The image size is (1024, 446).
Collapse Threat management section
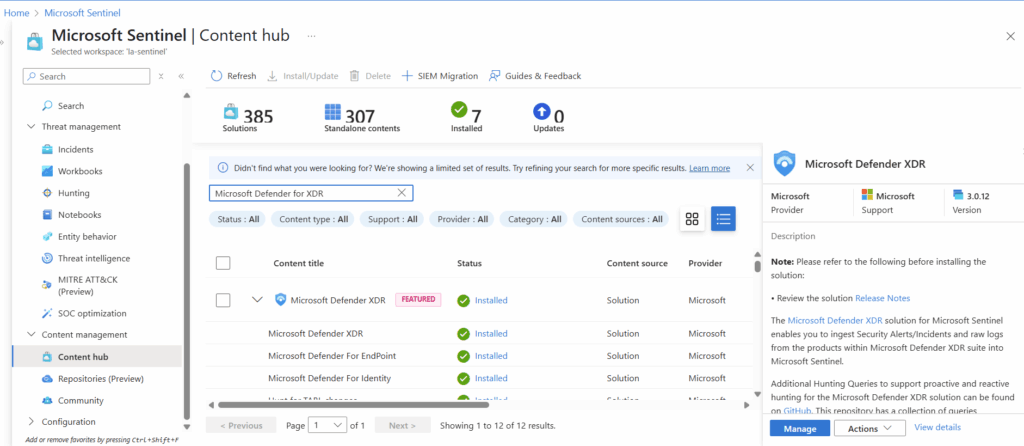click(x=31, y=127)
